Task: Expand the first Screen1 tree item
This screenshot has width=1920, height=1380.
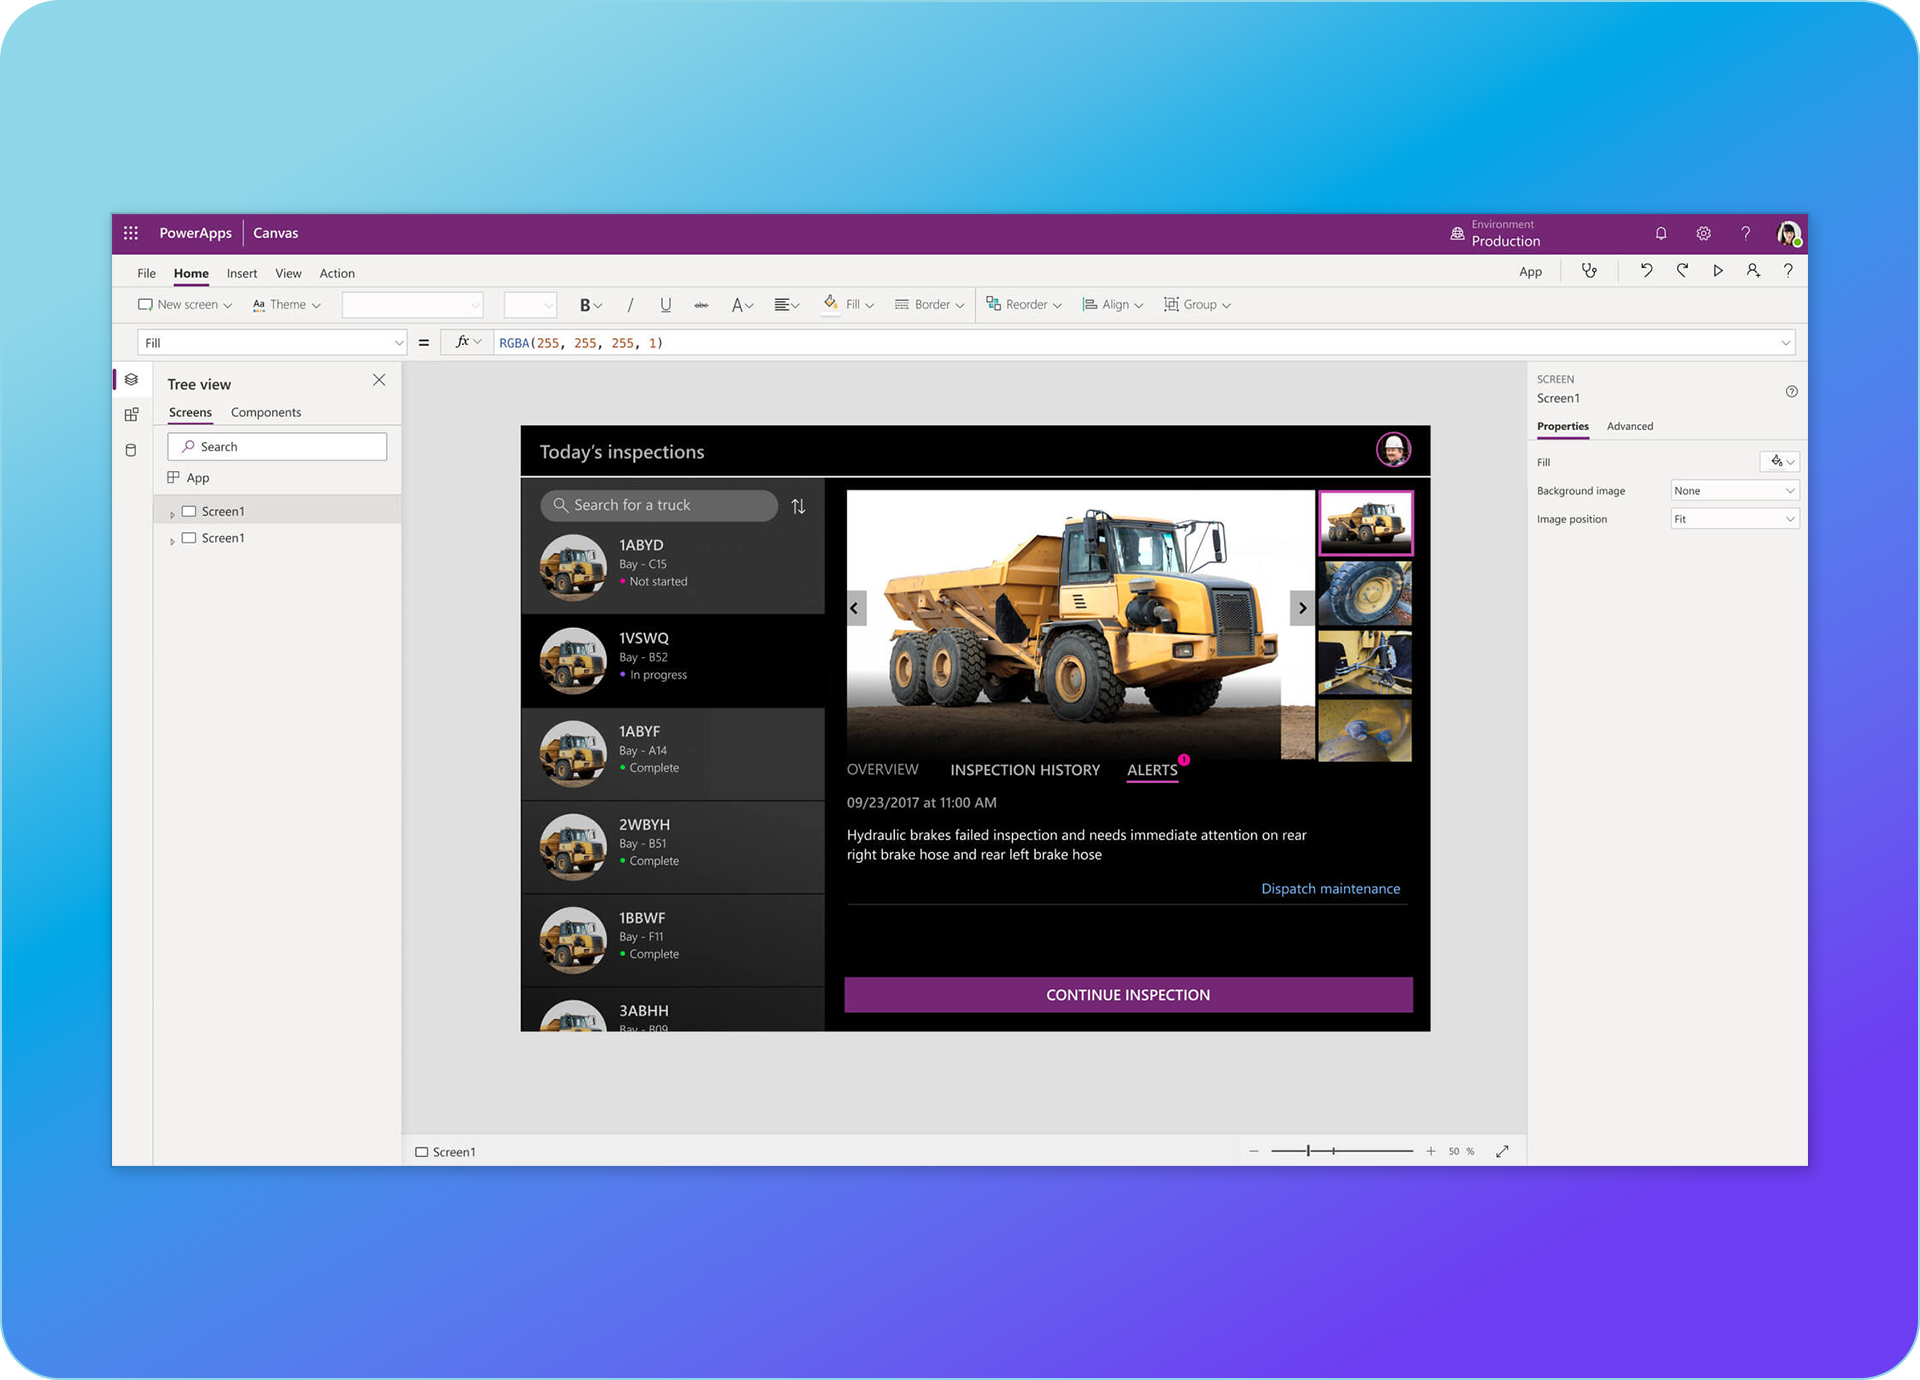Action: point(172,513)
